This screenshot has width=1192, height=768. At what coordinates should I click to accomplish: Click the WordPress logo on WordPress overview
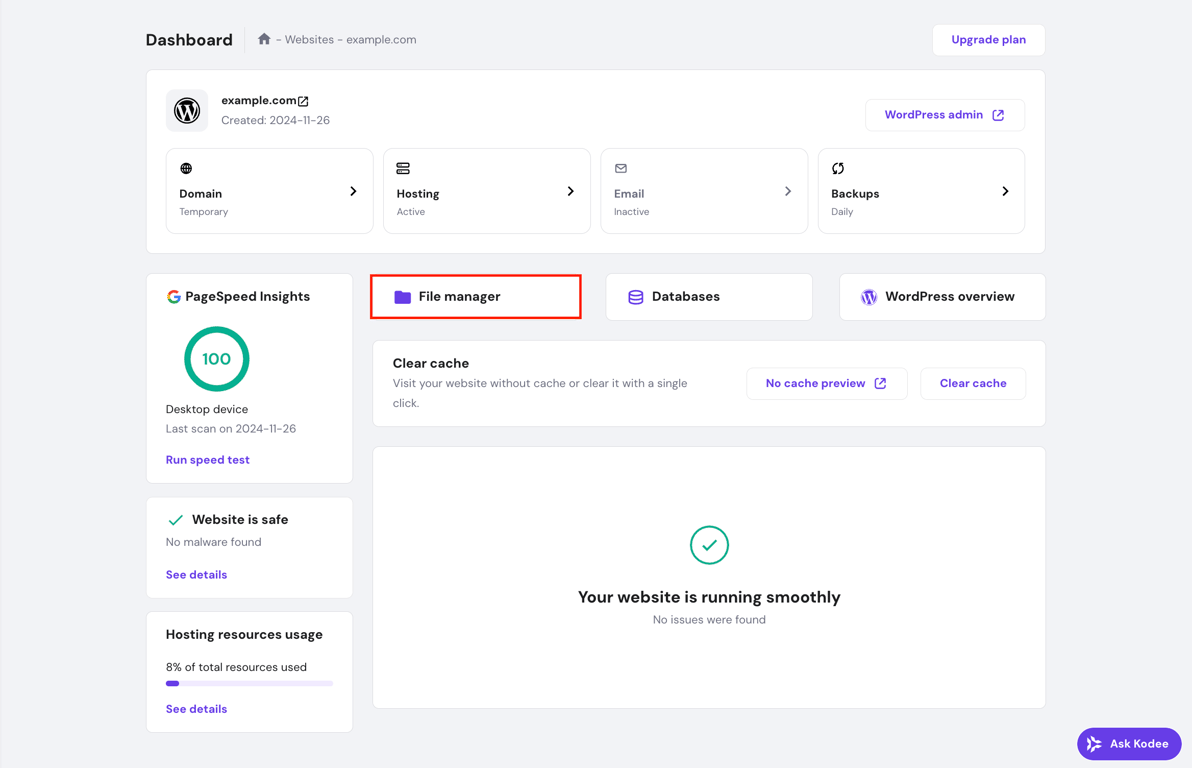tap(869, 296)
